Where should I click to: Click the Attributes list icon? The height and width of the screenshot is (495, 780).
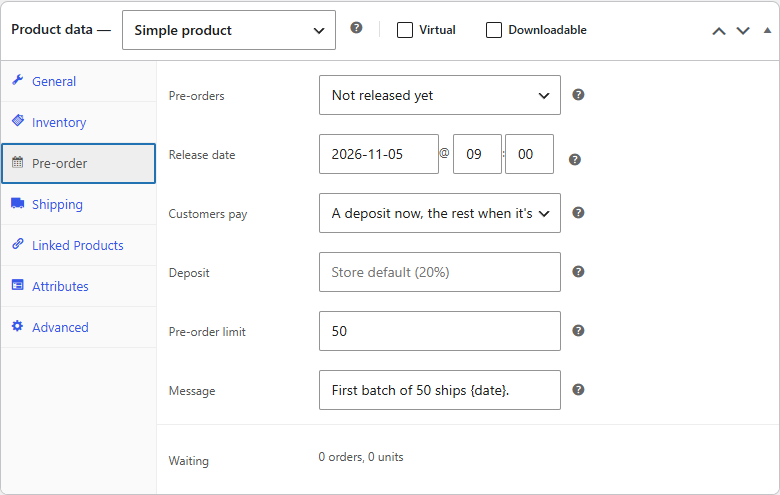coord(18,285)
